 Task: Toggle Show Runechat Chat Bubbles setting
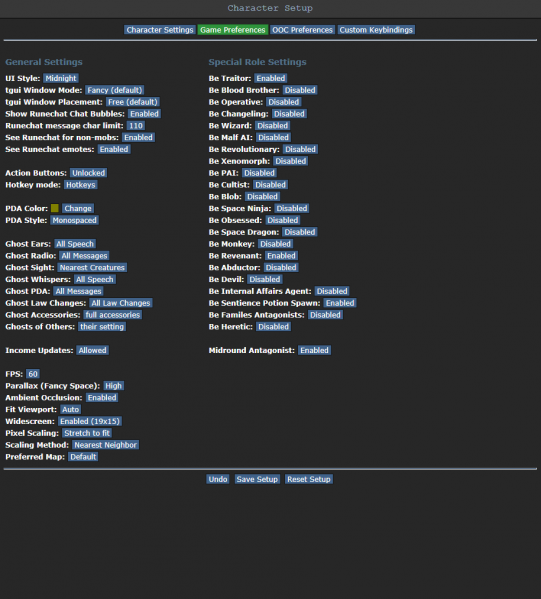point(144,114)
